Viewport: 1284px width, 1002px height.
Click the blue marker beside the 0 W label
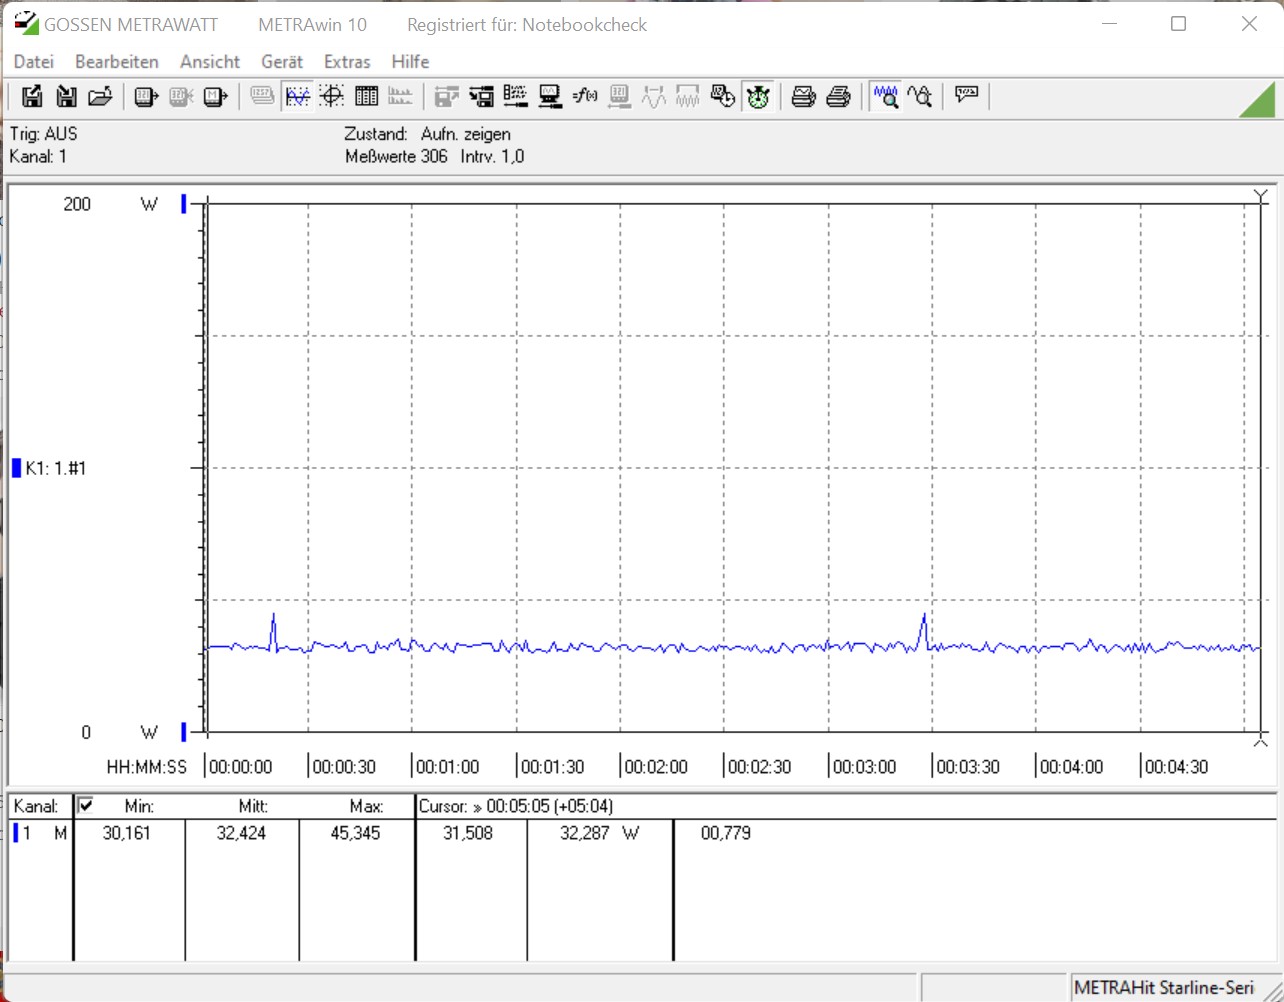click(x=184, y=733)
